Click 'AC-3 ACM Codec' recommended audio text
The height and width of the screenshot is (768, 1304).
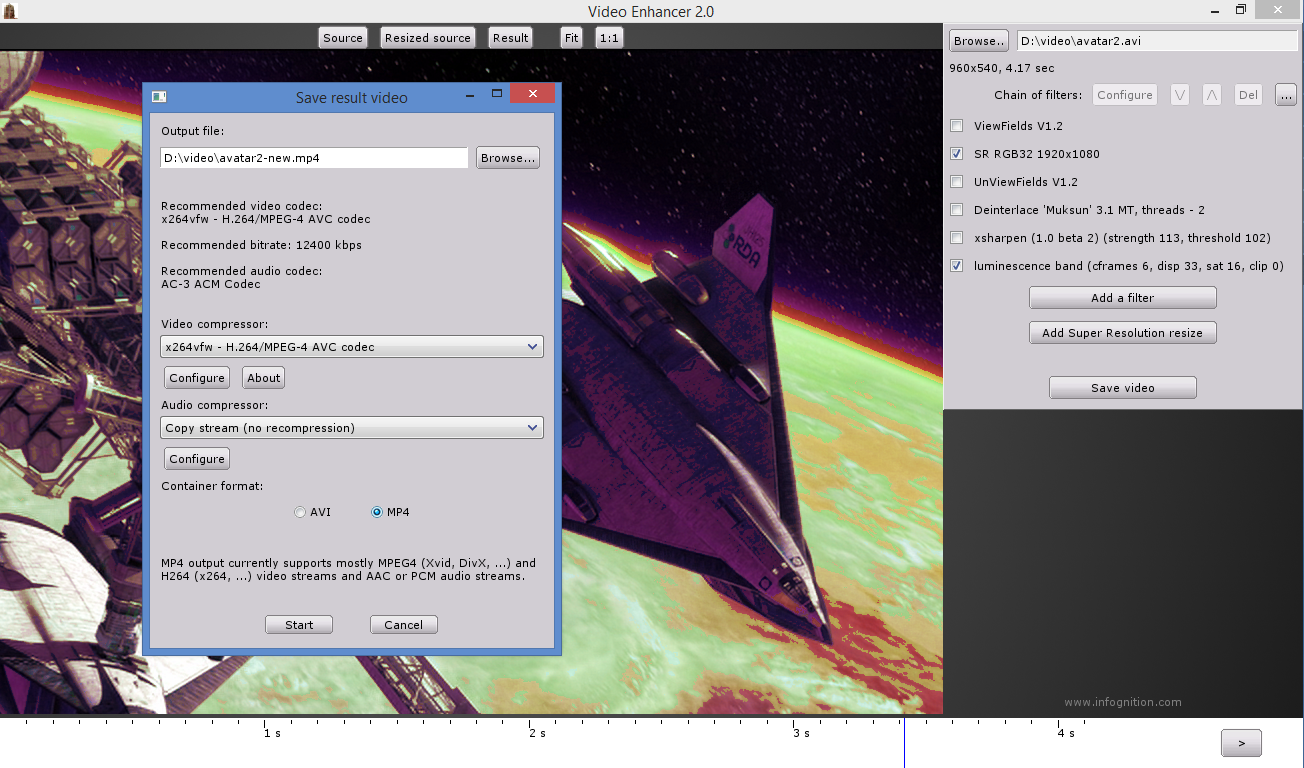(x=211, y=284)
